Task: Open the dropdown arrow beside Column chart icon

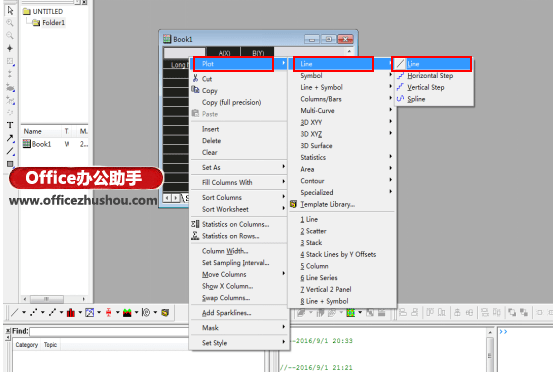Action: (80, 312)
